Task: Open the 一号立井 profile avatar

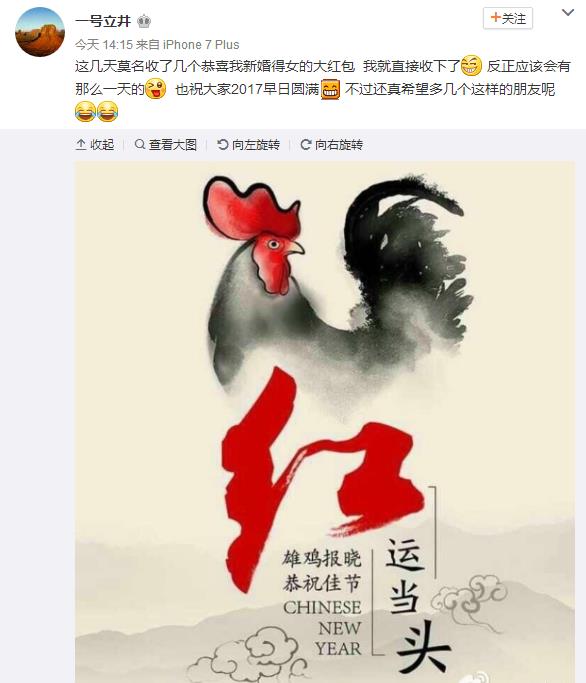Action: click(x=40, y=32)
